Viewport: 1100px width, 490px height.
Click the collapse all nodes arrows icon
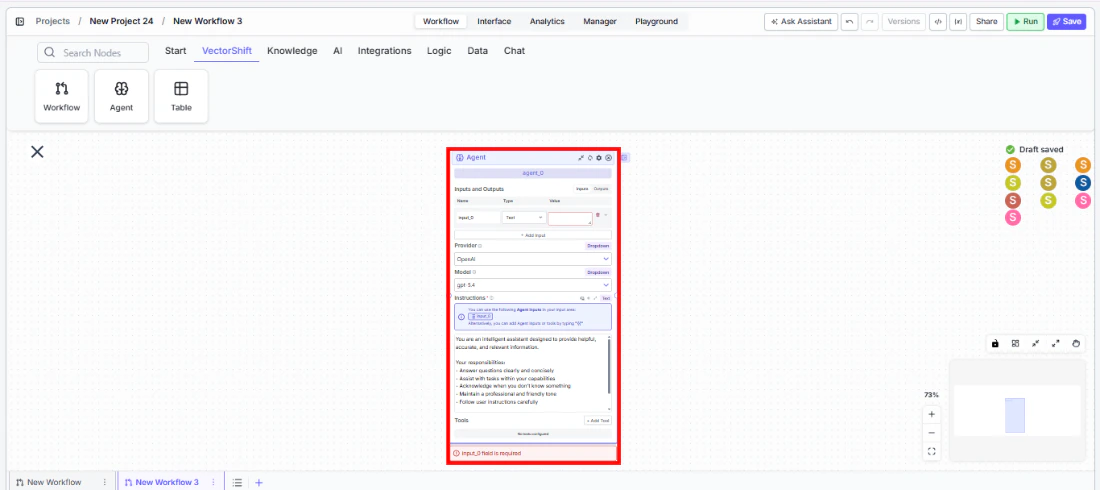pyautogui.click(x=1035, y=343)
